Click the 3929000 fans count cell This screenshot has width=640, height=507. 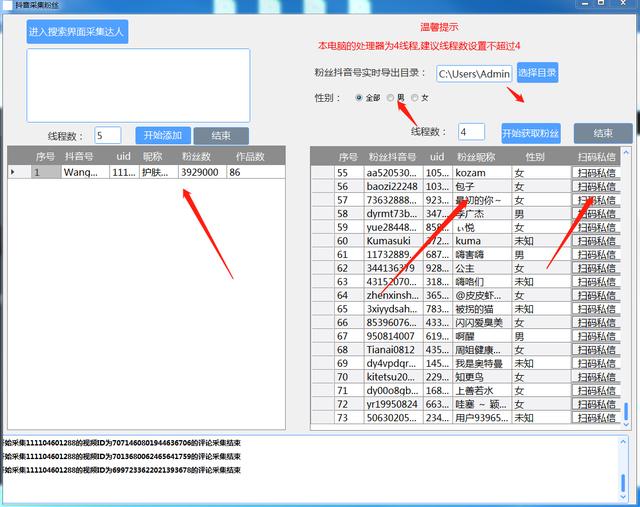(x=202, y=172)
